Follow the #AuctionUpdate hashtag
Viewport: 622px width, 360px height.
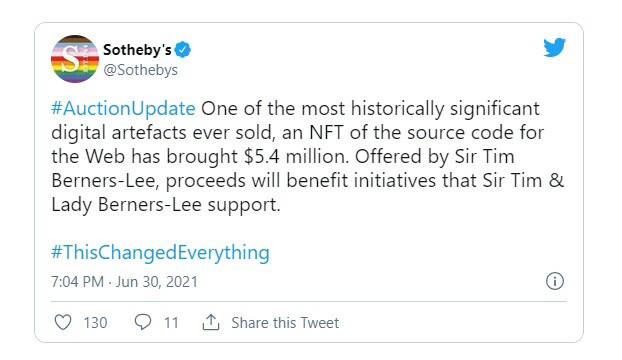(x=123, y=109)
